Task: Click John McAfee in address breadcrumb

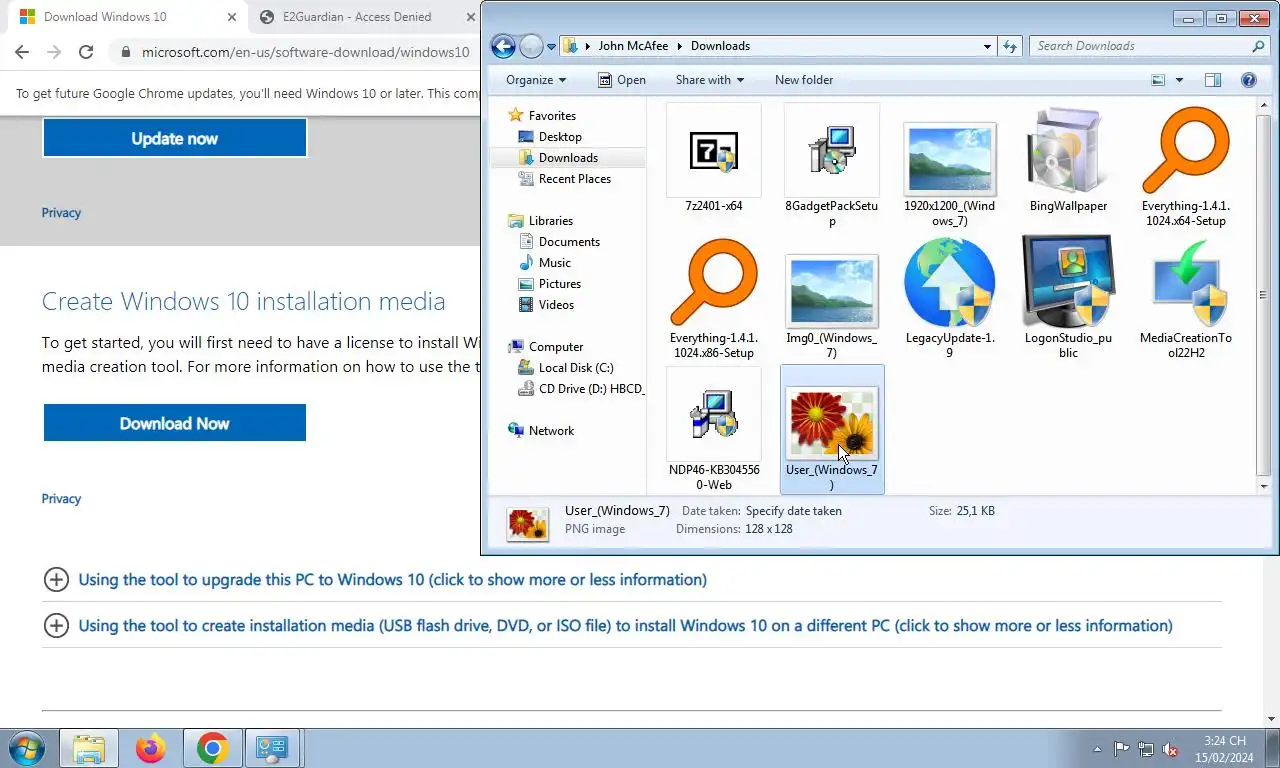Action: click(635, 46)
